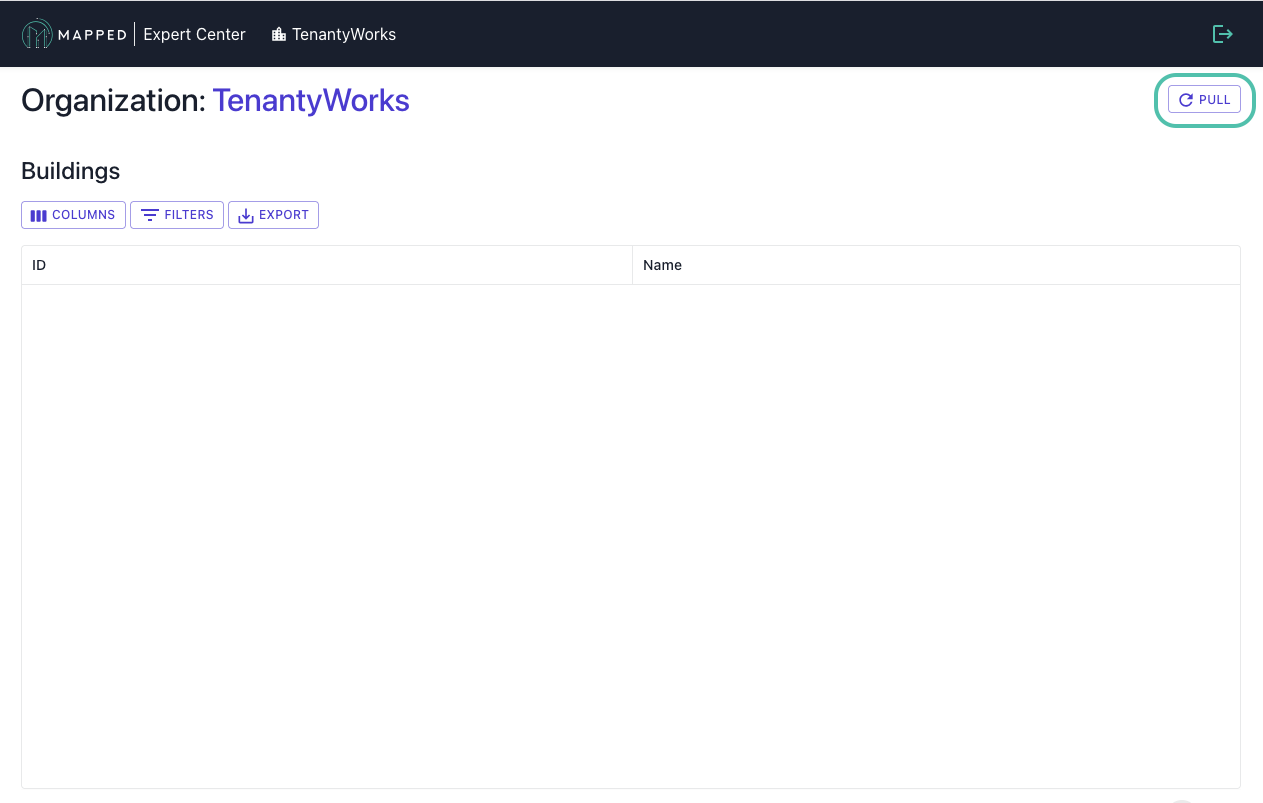
Task: Open the FILTERS panel
Action: click(177, 215)
